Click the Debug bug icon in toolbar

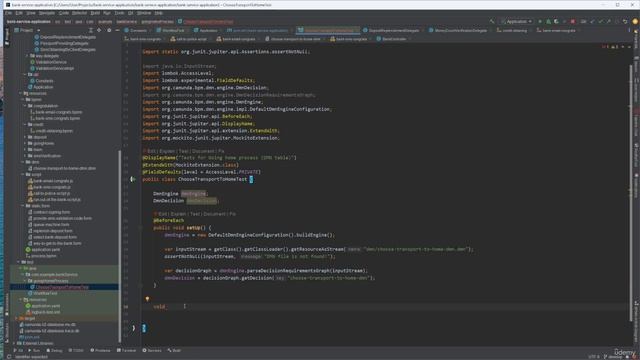pyautogui.click(x=548, y=22)
